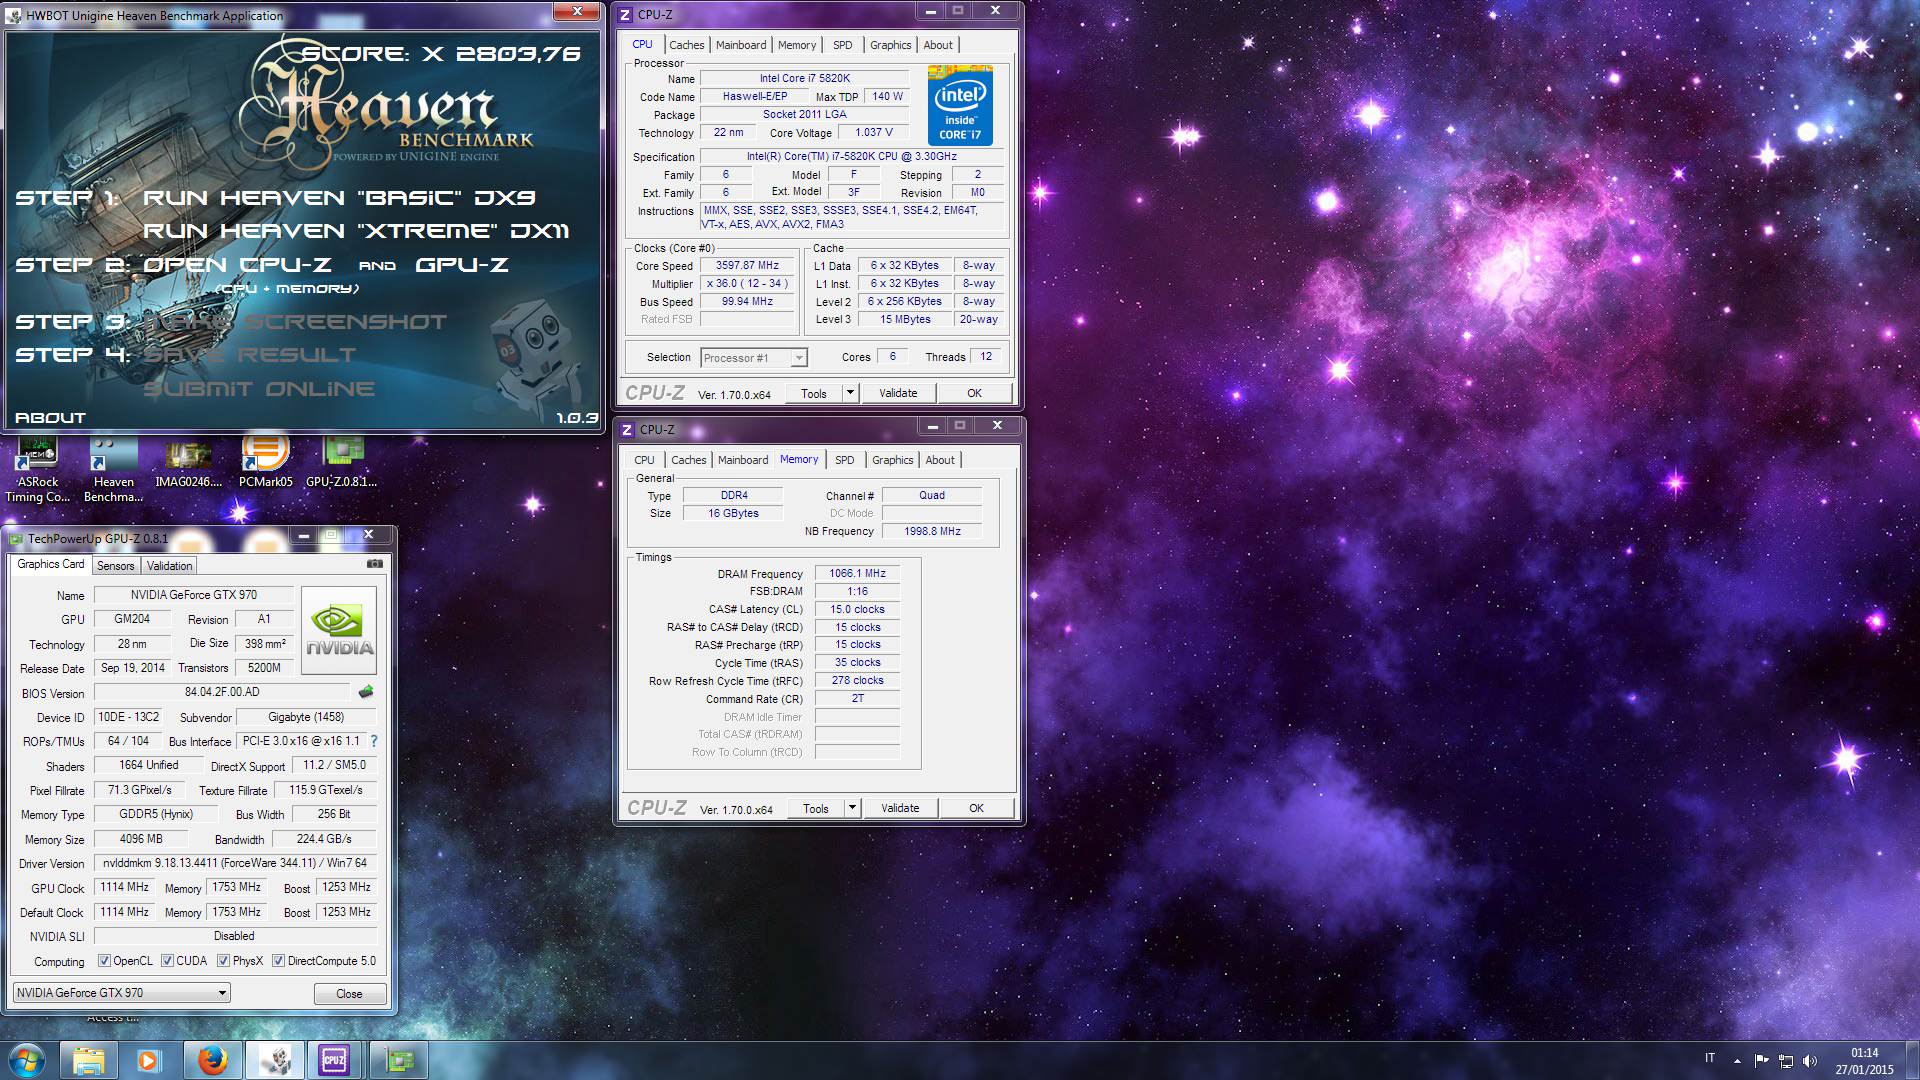Click OPEN CPU-Z in Heaven app
The width and height of the screenshot is (1920, 1080).
[238, 265]
